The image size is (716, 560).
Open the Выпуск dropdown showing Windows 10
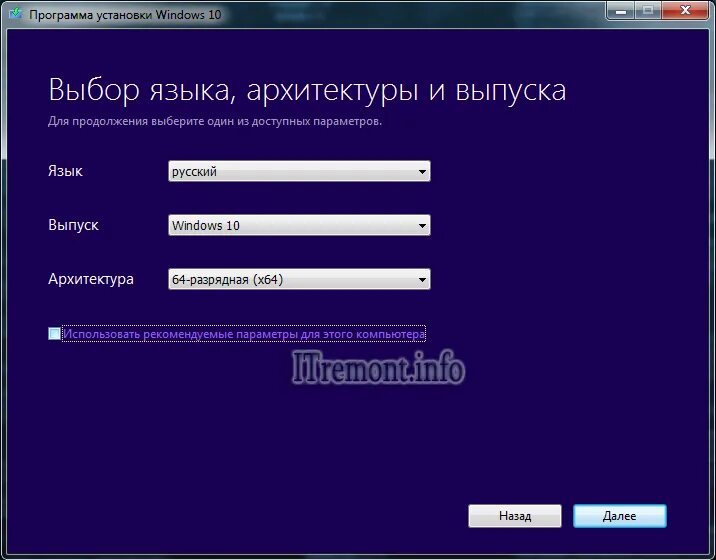[299, 225]
